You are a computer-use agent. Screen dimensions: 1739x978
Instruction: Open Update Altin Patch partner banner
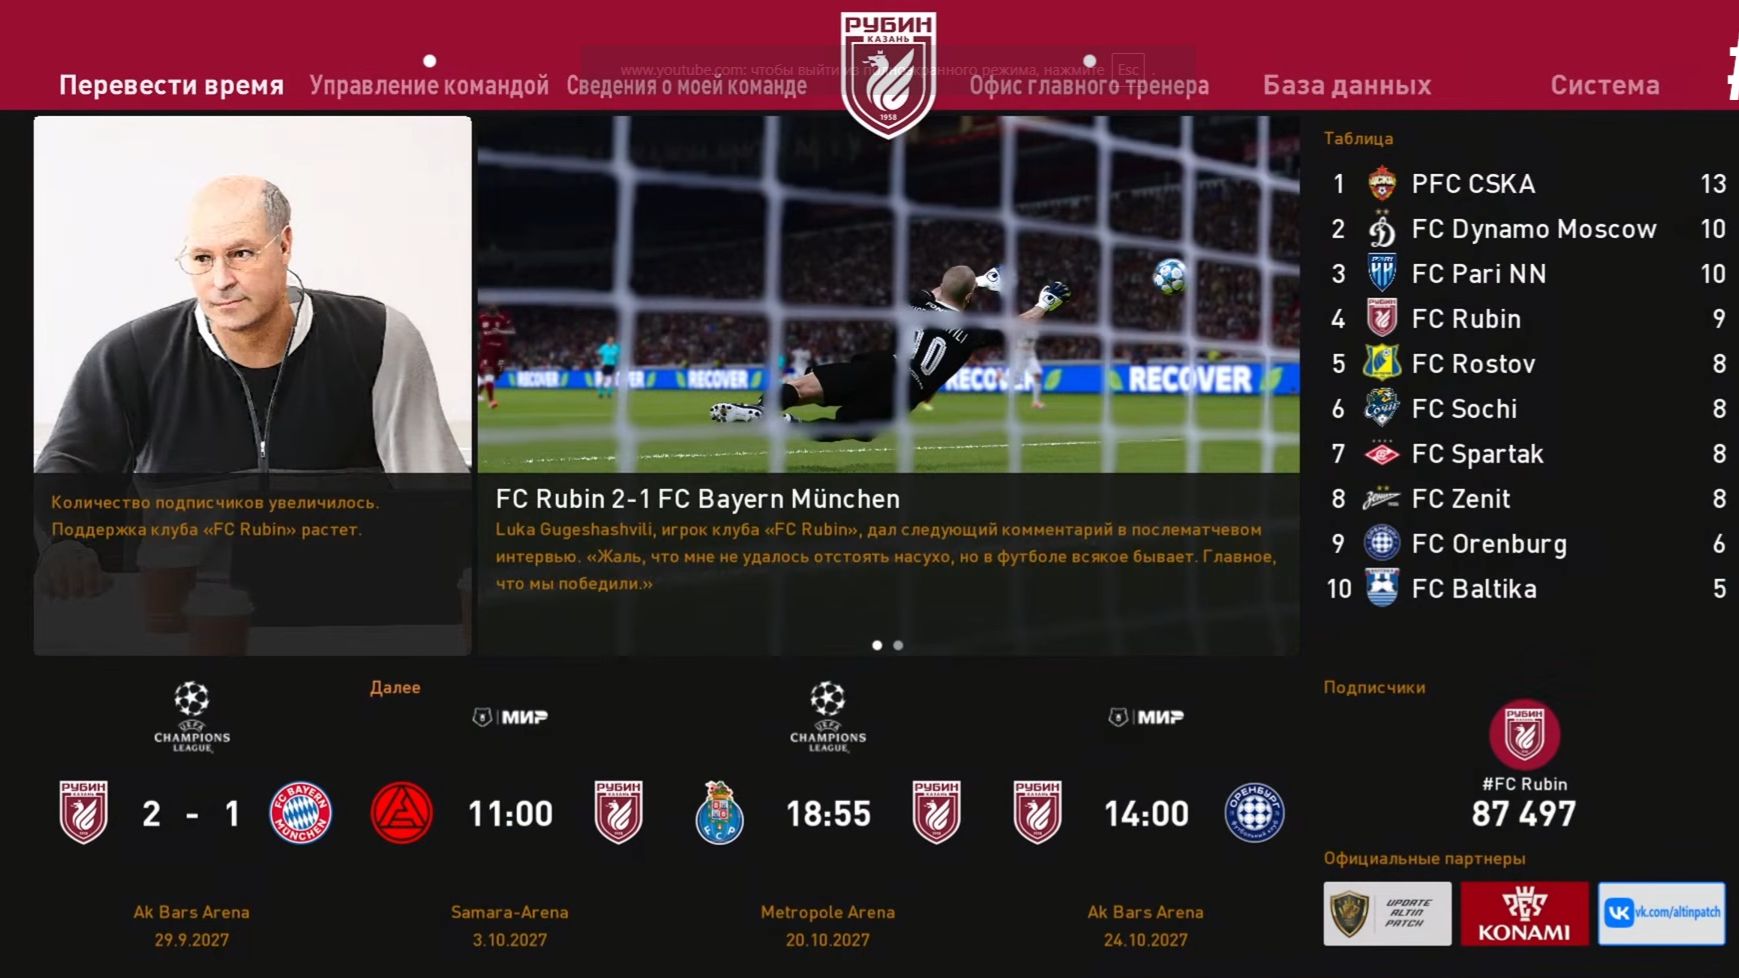coord(1387,913)
